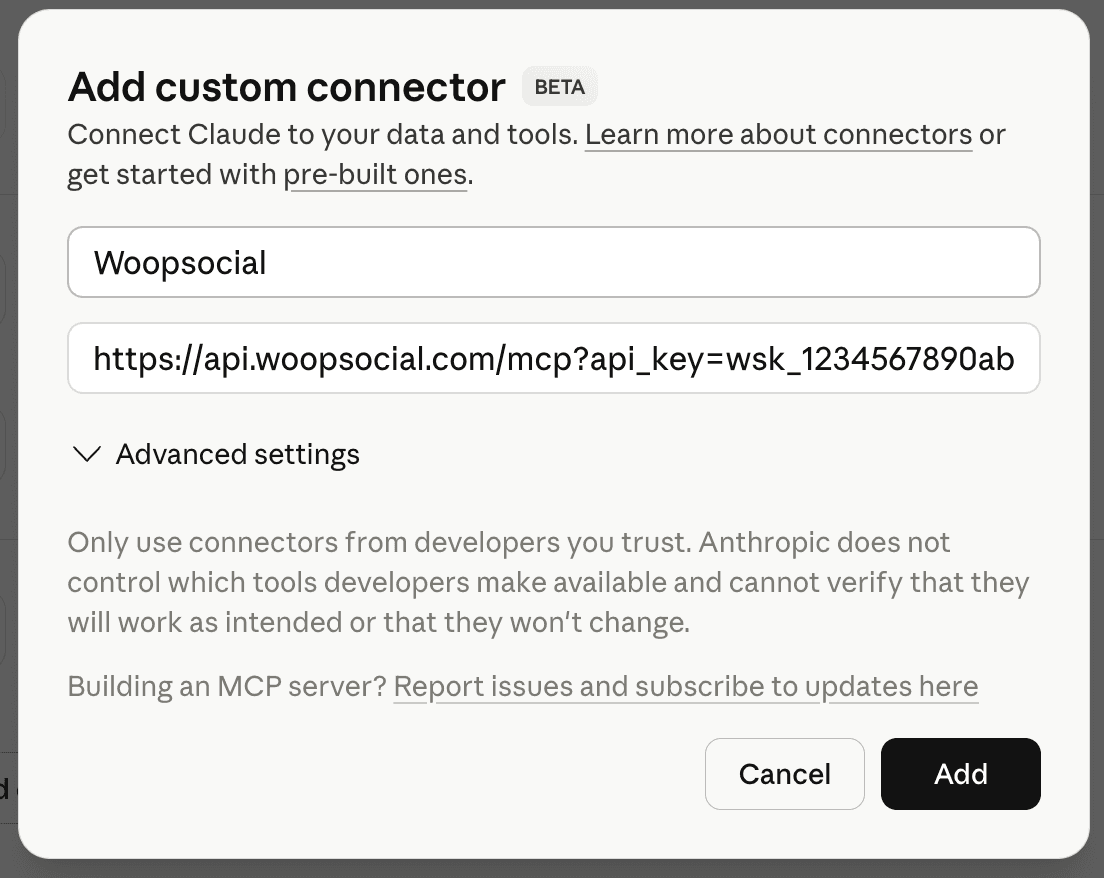Open Report issues and subscribe to updates

pos(687,687)
